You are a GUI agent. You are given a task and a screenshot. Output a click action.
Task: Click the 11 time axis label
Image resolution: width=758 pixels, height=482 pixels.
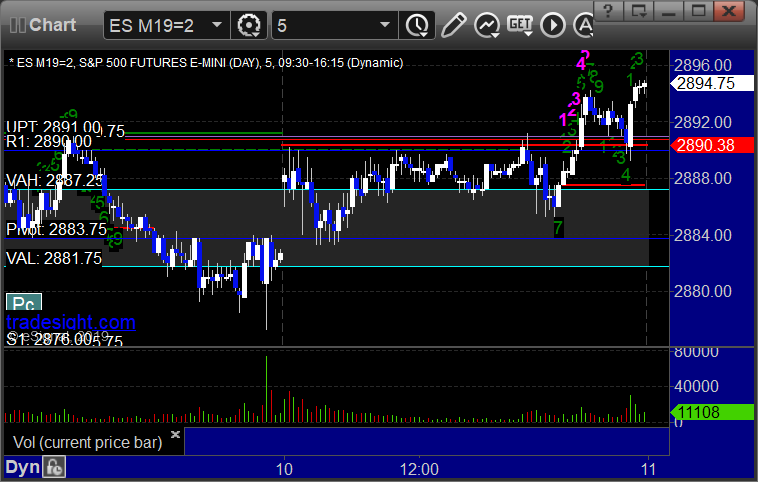tap(648, 469)
